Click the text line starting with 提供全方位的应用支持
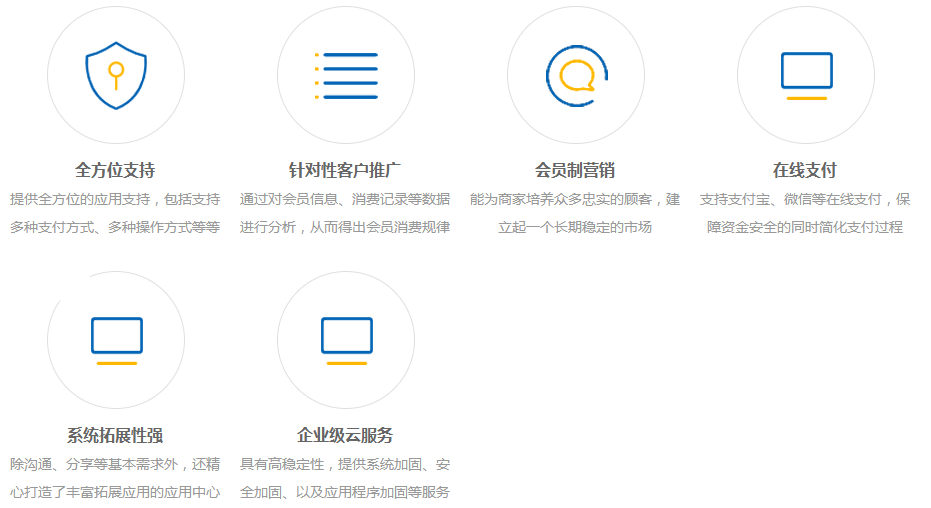Viewport: 931px width, 508px height. (115, 199)
